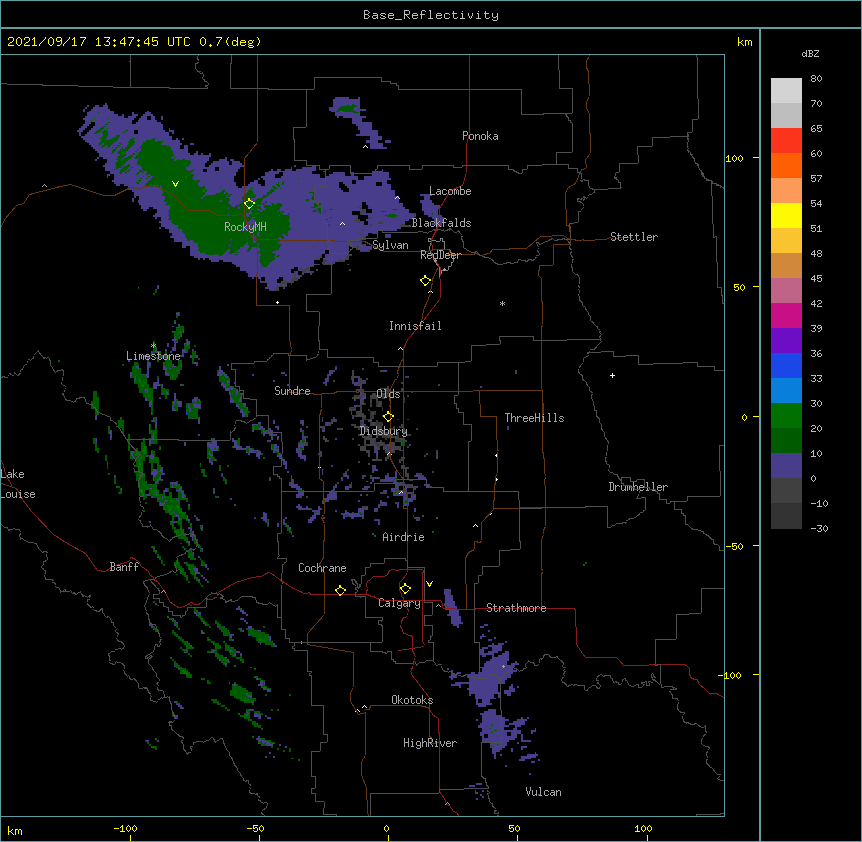Click the white asterisk east of Innisfail
The width and height of the screenshot is (862, 842).
point(502,304)
